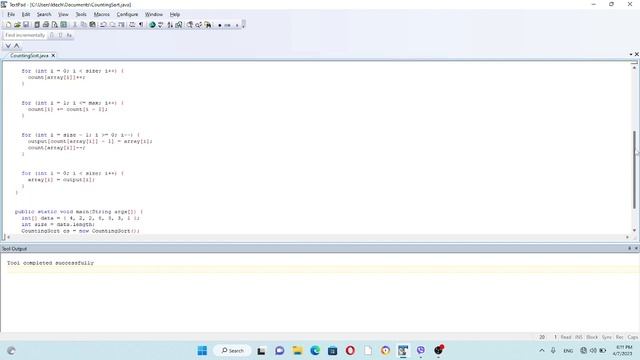Open the File menu
Viewport: 640px width, 360px height.
coord(11,14)
